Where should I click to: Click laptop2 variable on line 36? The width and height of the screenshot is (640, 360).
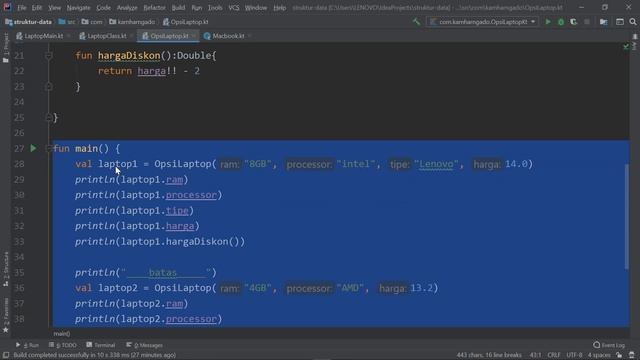point(118,288)
